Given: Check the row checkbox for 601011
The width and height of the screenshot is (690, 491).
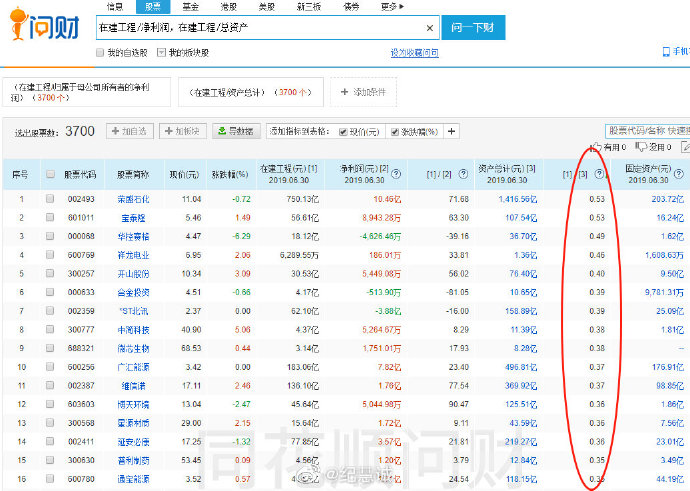Looking at the screenshot, I should click(50, 217).
